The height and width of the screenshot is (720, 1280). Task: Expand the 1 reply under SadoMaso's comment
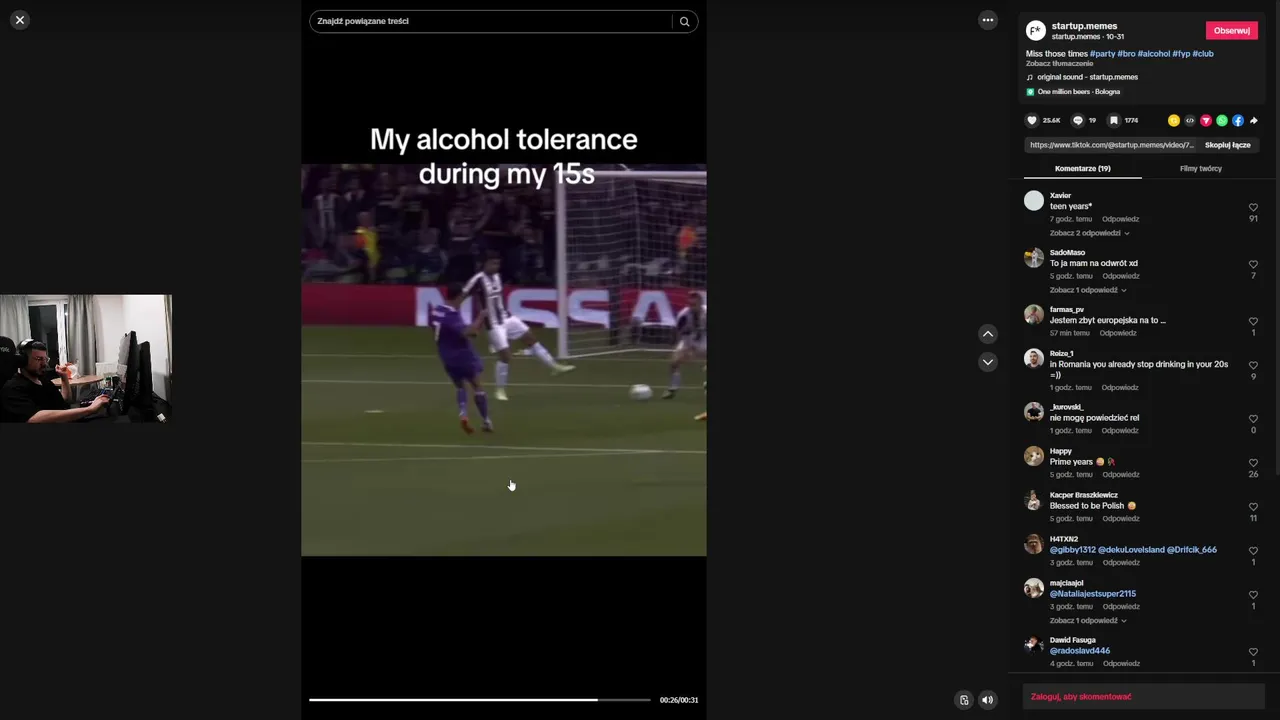[1088, 290]
